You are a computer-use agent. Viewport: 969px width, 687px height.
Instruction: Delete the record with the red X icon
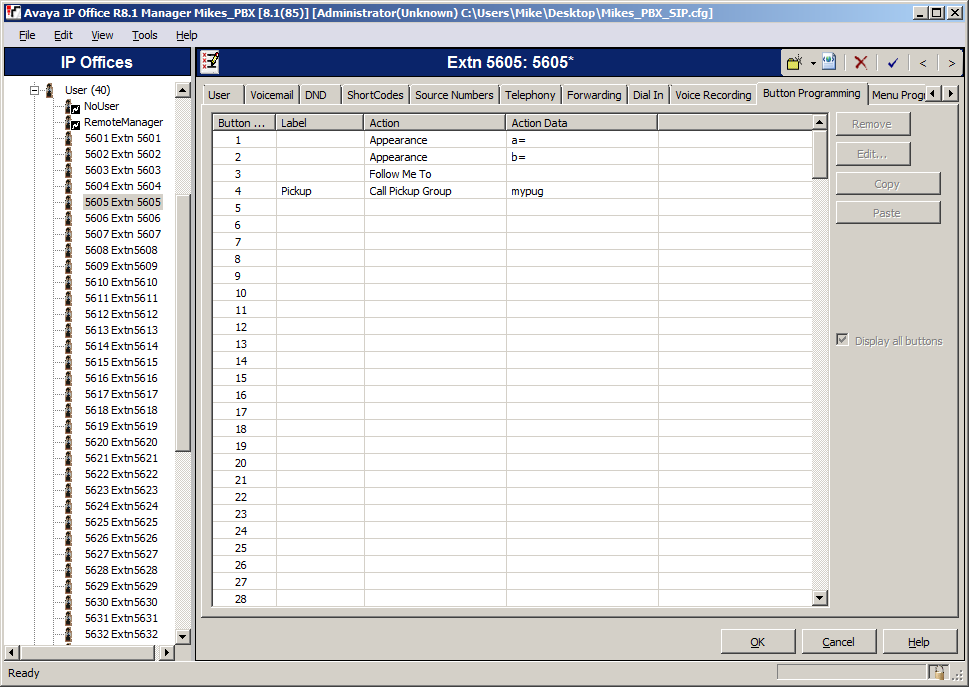coord(860,62)
